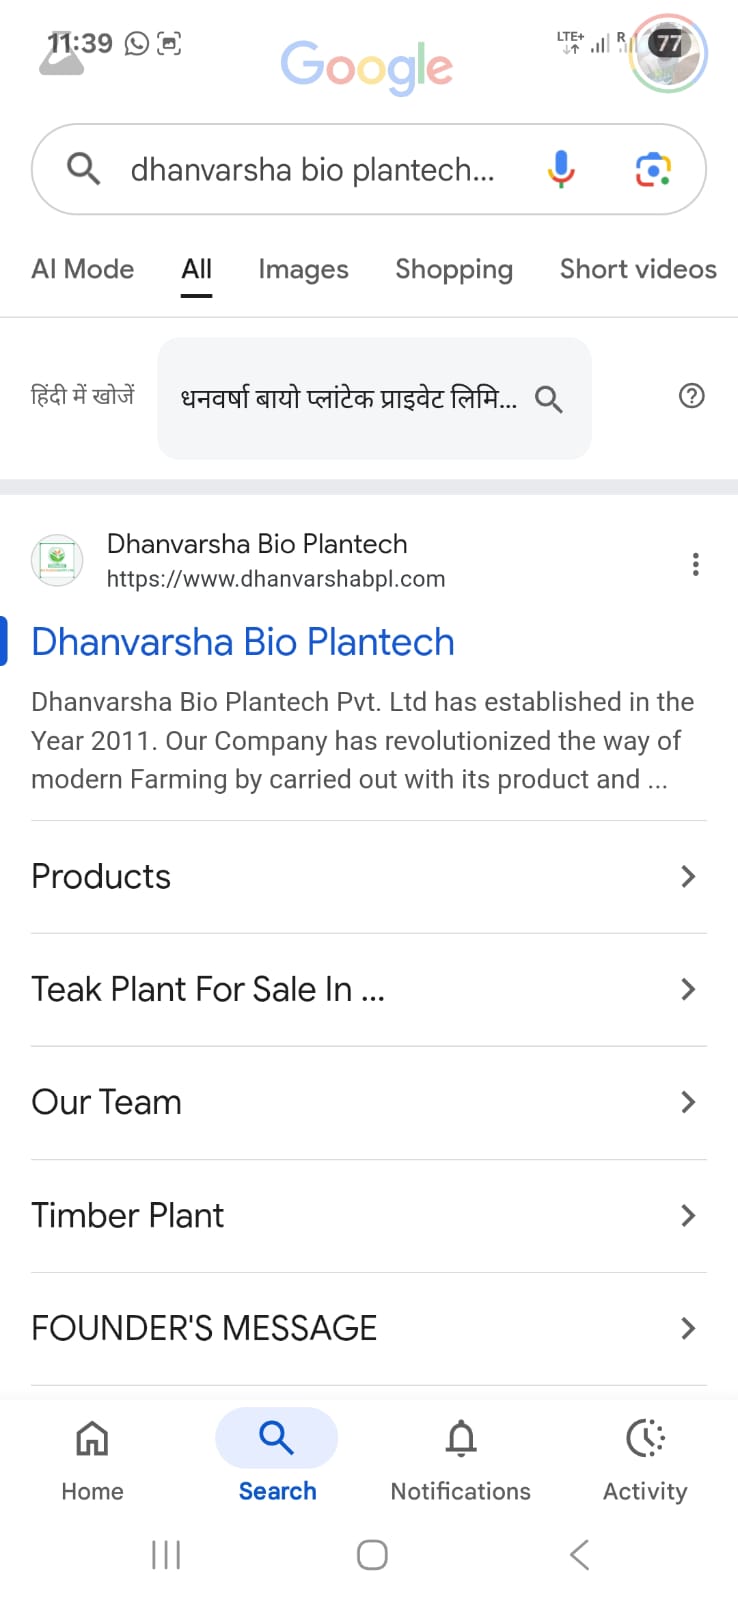This screenshot has width=738, height=1600.
Task: Open the Hindi search help icon
Action: [691, 396]
